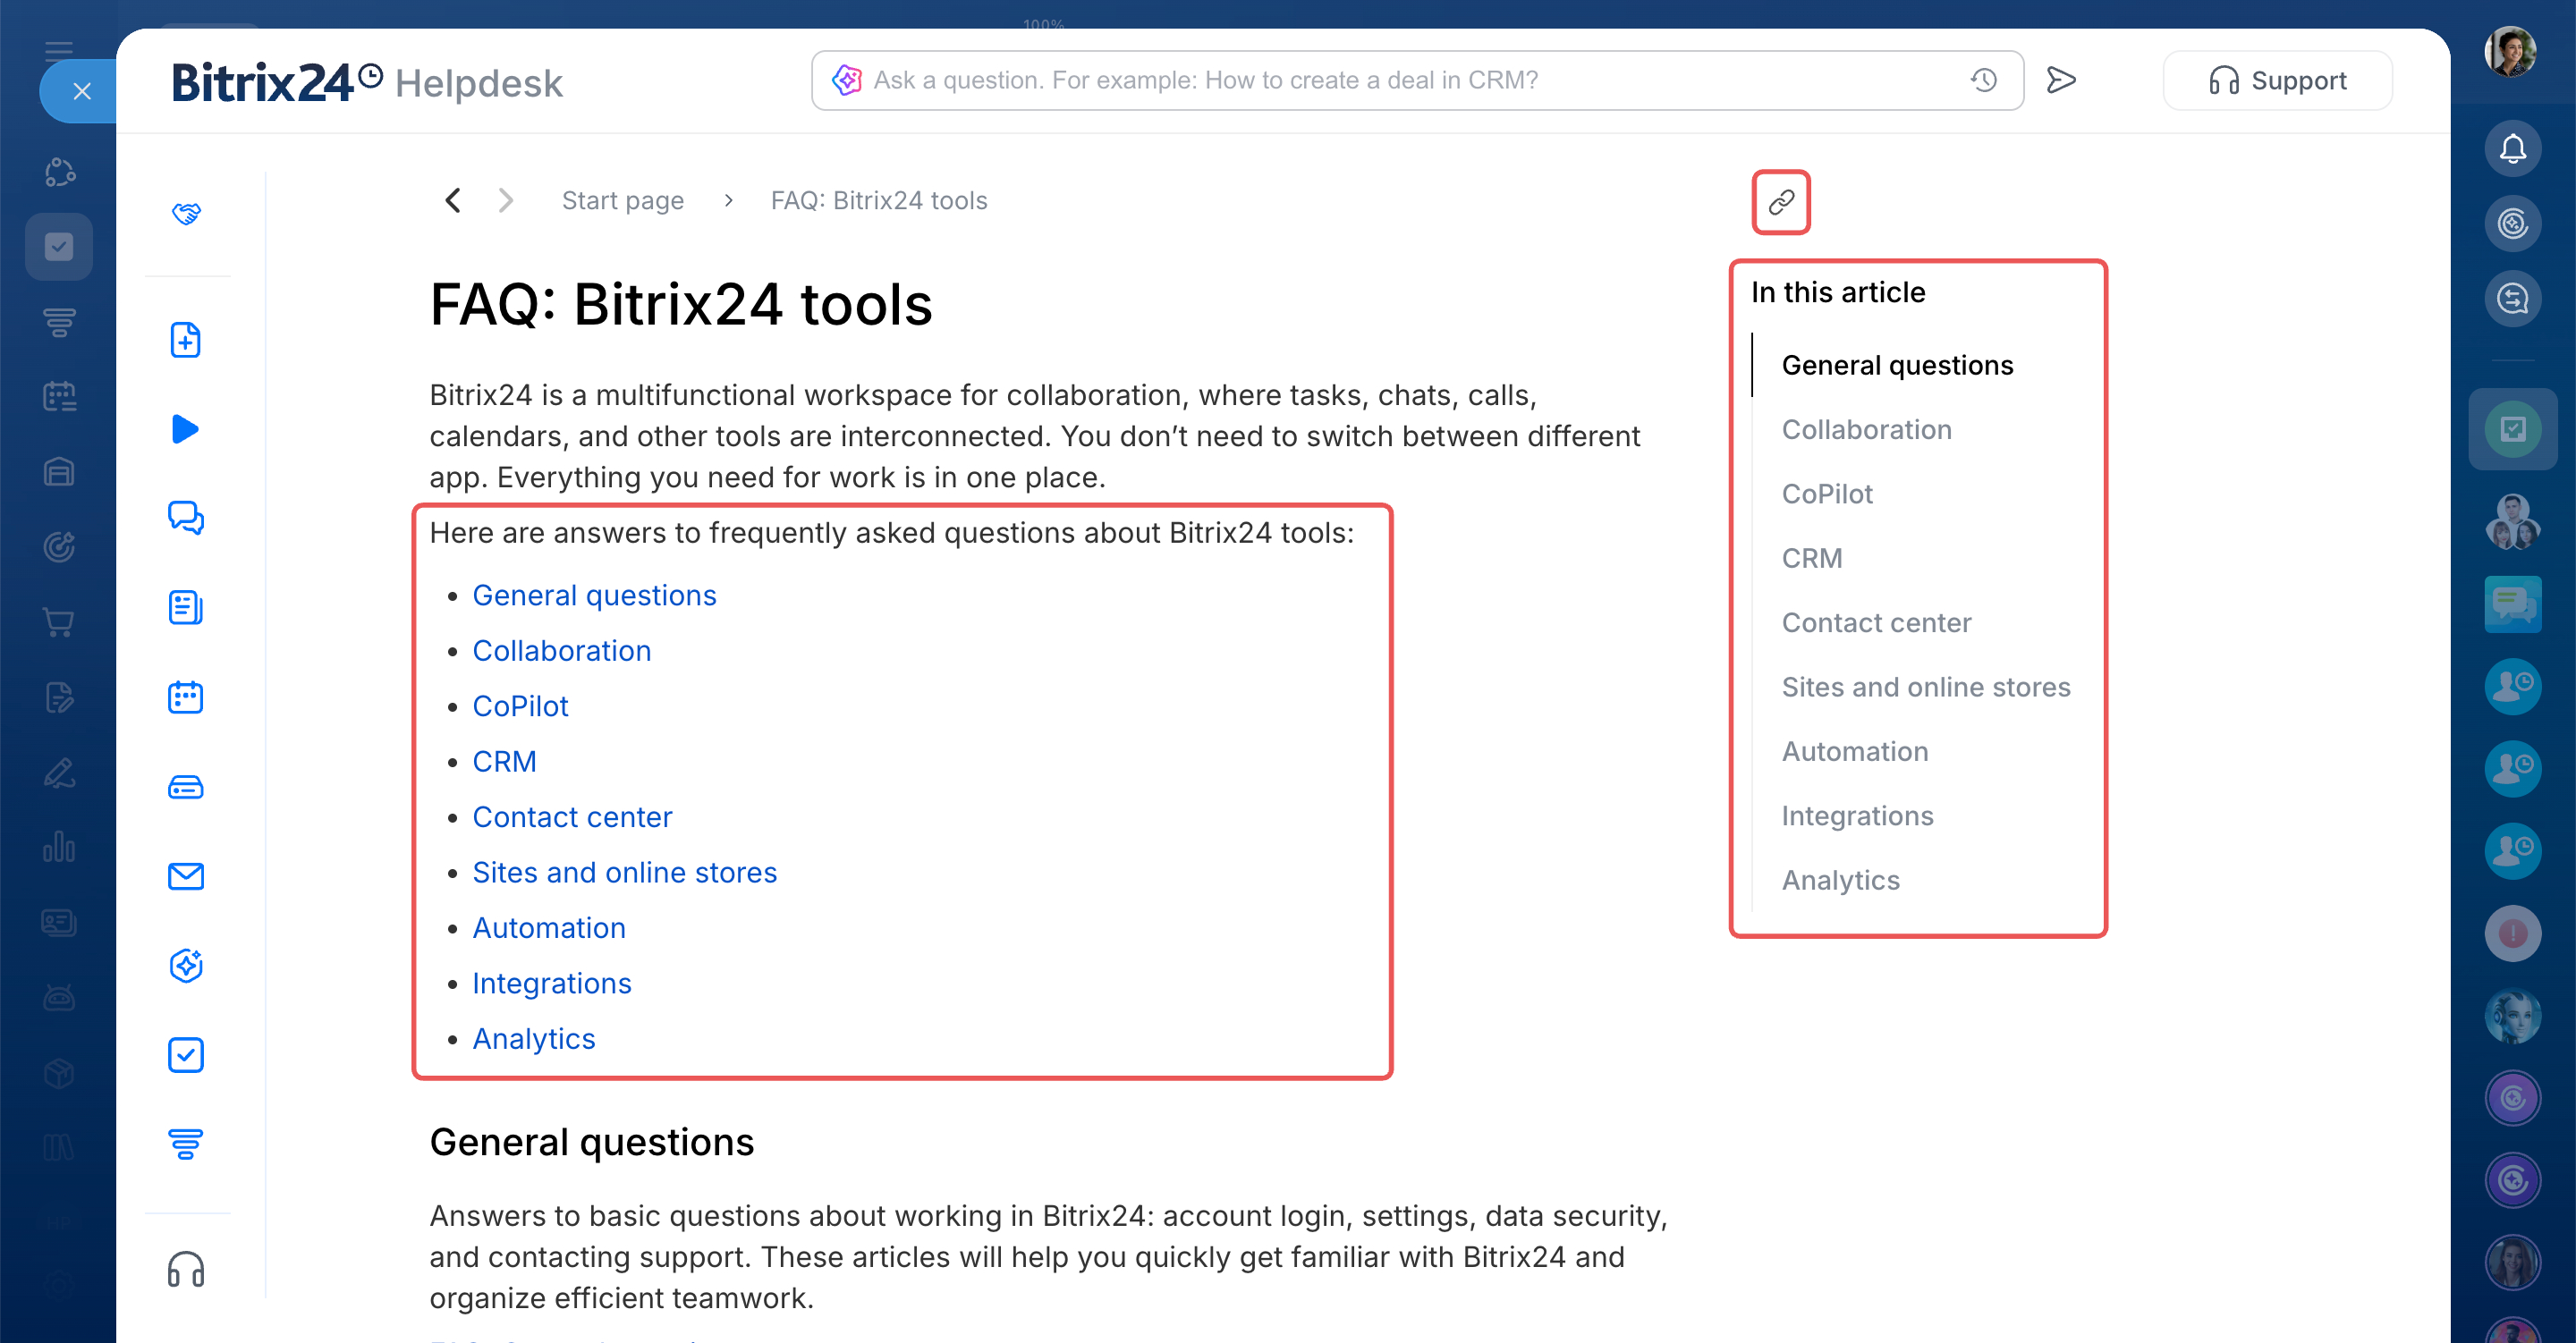
Task: Go forward with right chevron arrow
Action: click(x=506, y=201)
